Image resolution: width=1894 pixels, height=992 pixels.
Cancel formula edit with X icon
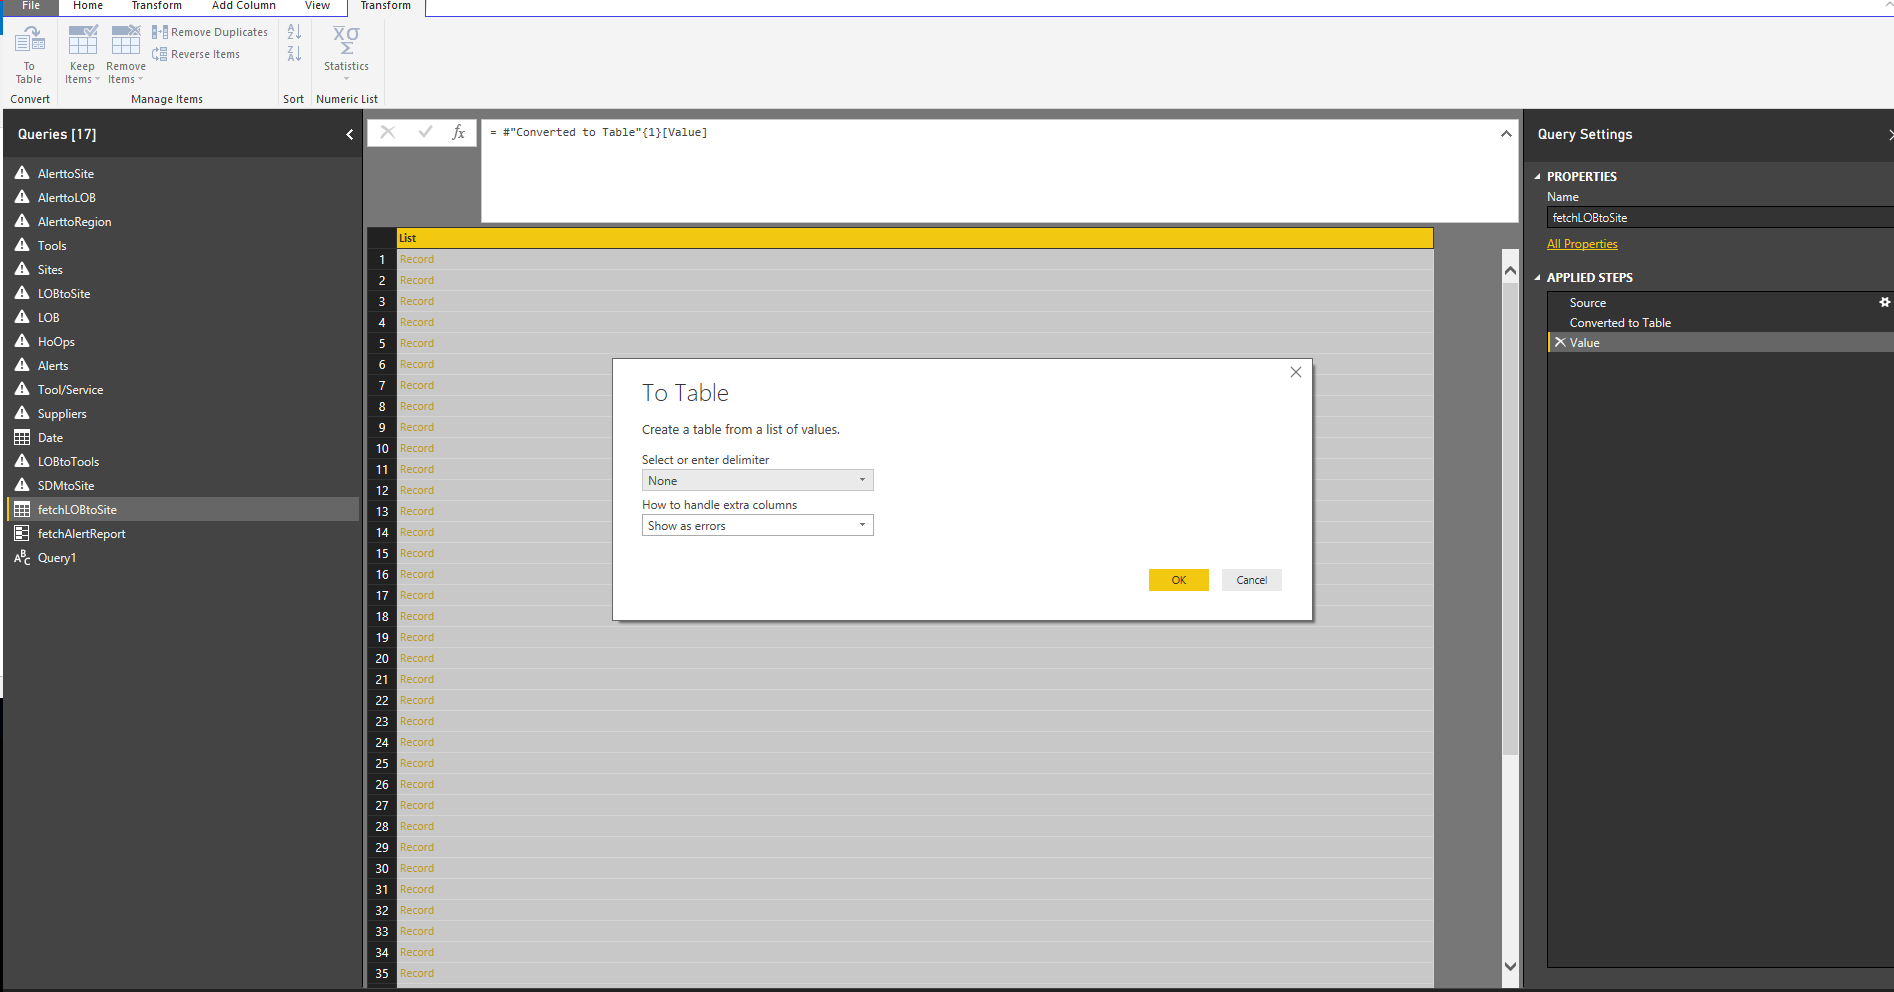[388, 132]
